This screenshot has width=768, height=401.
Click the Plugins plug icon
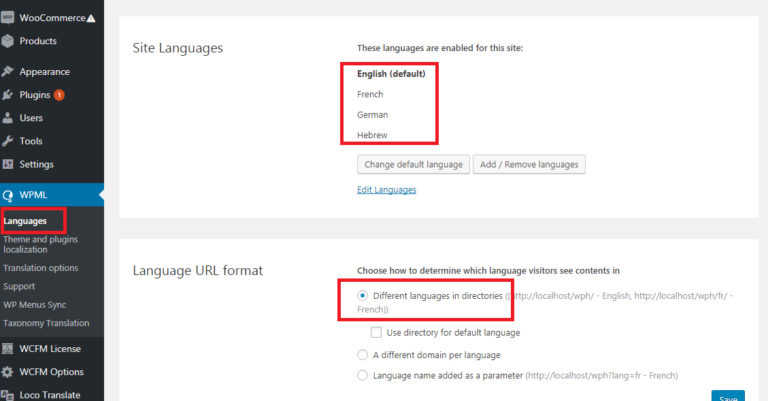tap(8, 95)
